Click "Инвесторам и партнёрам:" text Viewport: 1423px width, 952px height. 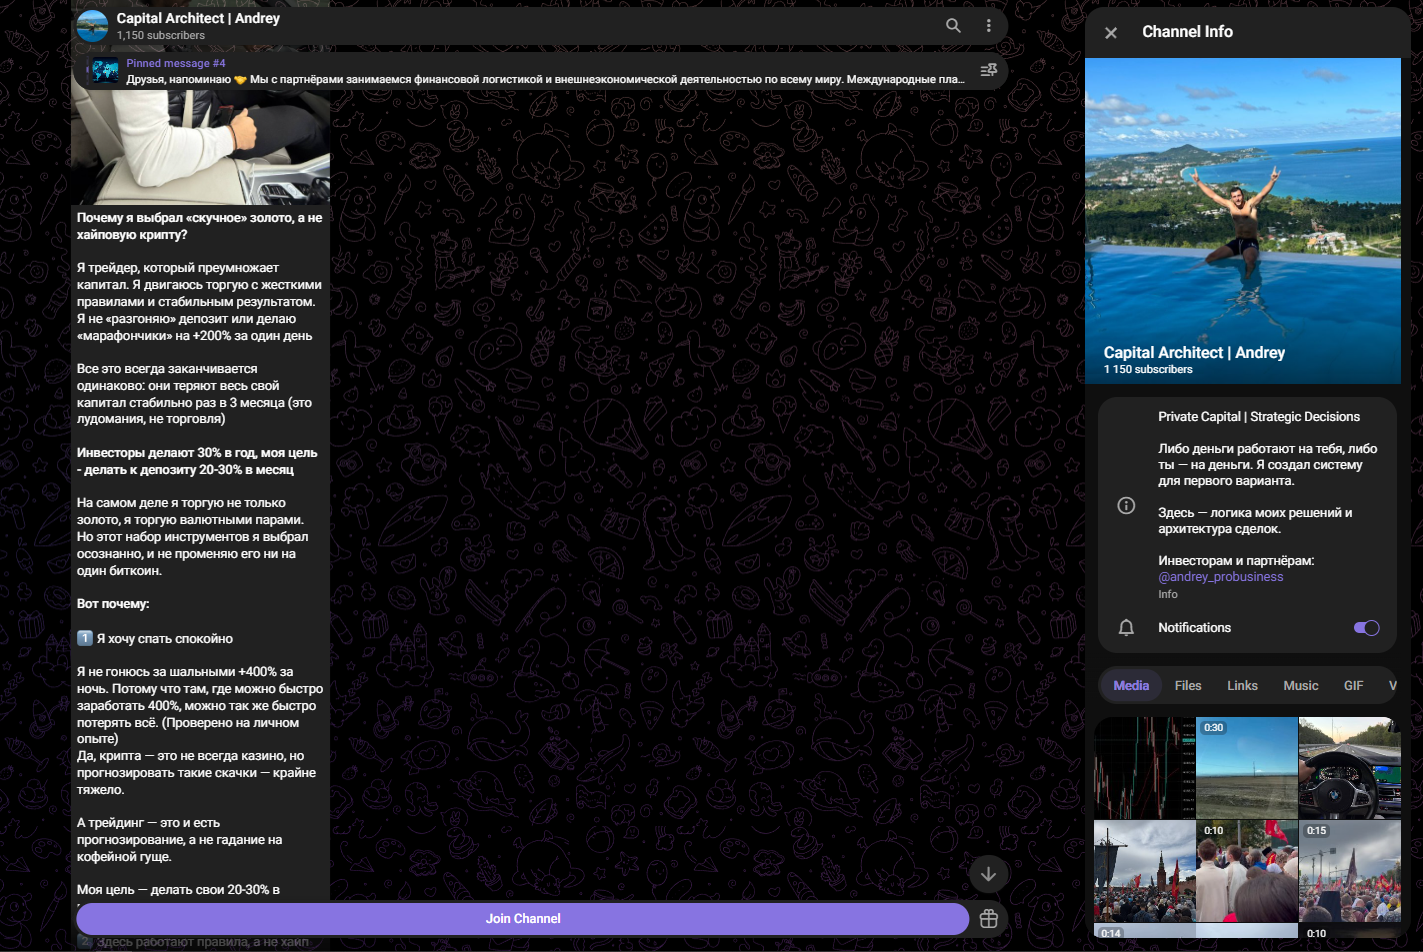pyautogui.click(x=1236, y=561)
